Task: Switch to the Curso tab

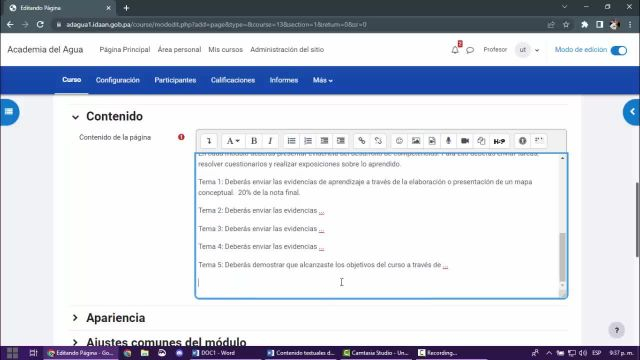Action: tap(71, 80)
